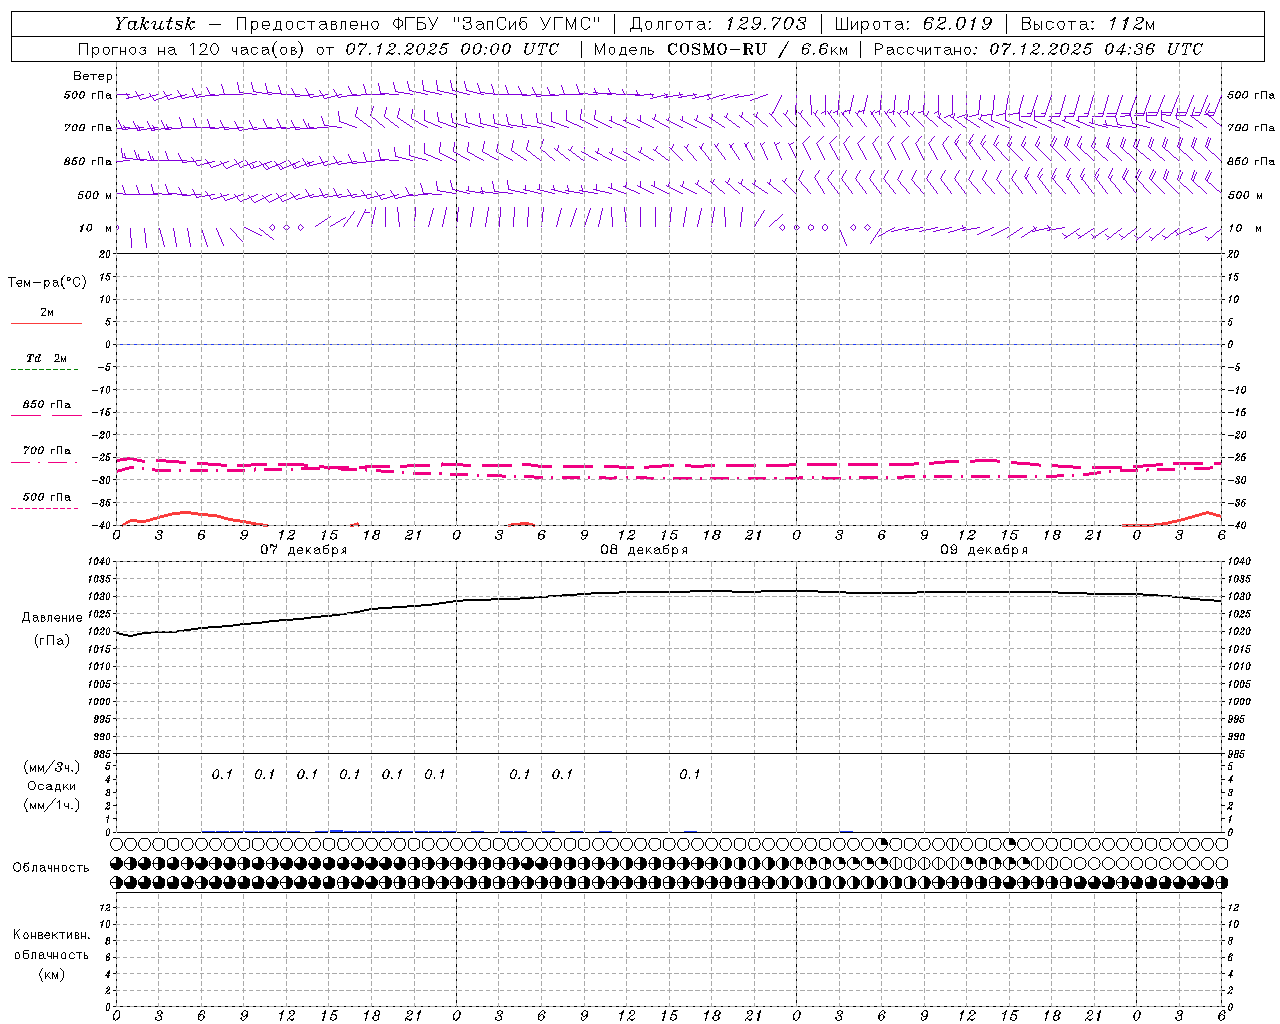The width and height of the screenshot is (1280, 1024).
Task: Click the Ветер panel label
Action: pyautogui.click(x=93, y=76)
